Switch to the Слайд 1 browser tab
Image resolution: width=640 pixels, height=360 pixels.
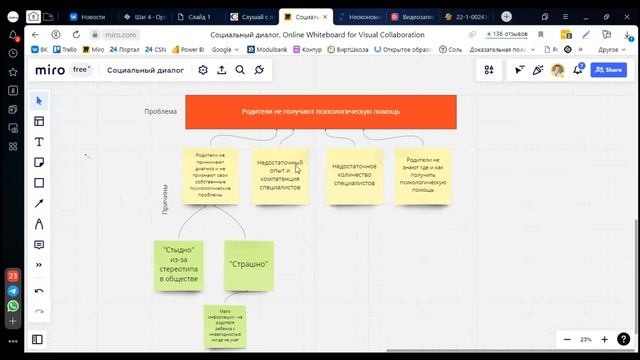click(x=194, y=17)
